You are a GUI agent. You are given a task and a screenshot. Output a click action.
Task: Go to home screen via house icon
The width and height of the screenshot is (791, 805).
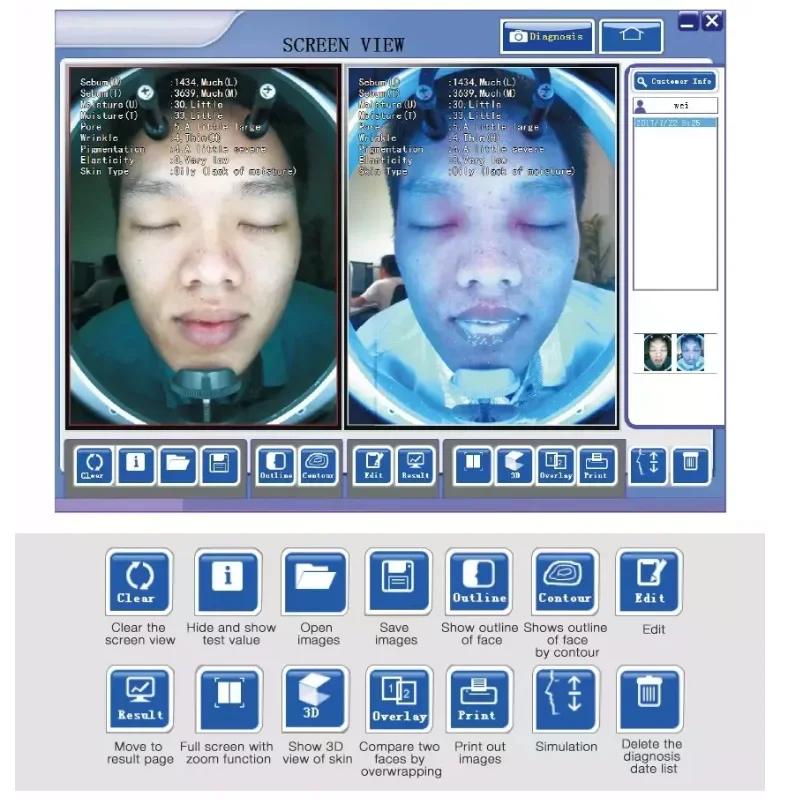point(631,36)
